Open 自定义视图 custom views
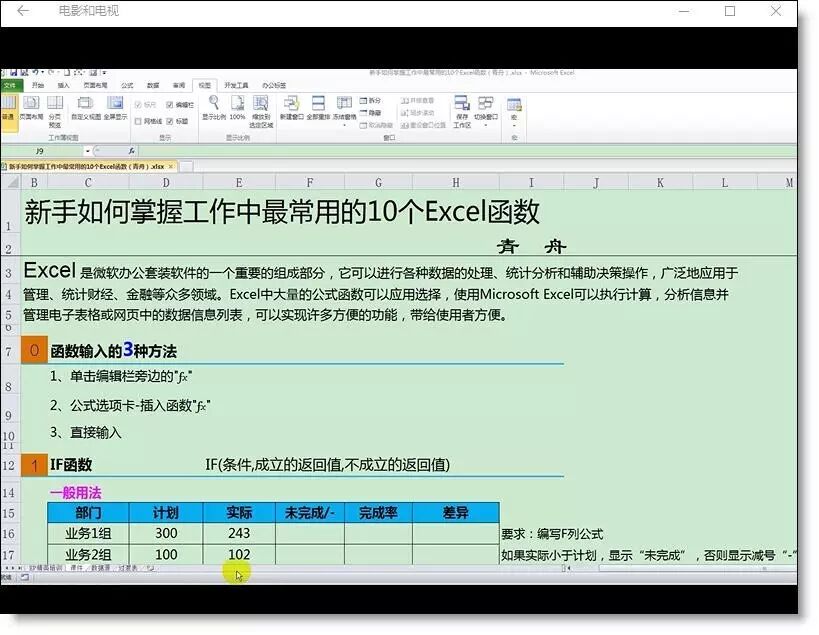 (86, 108)
